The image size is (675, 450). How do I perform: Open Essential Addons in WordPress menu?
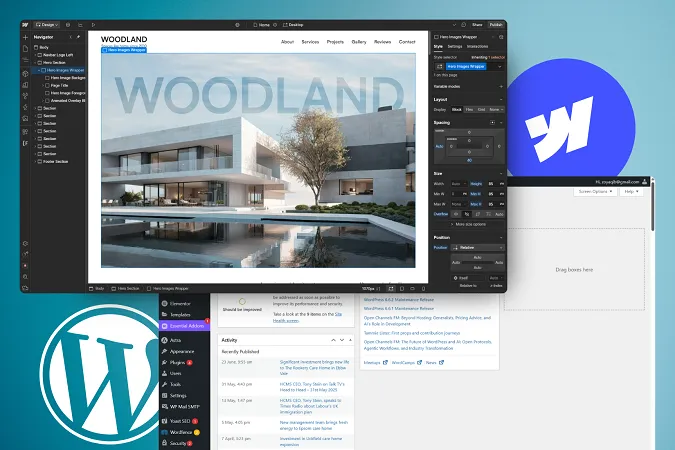pos(184,326)
